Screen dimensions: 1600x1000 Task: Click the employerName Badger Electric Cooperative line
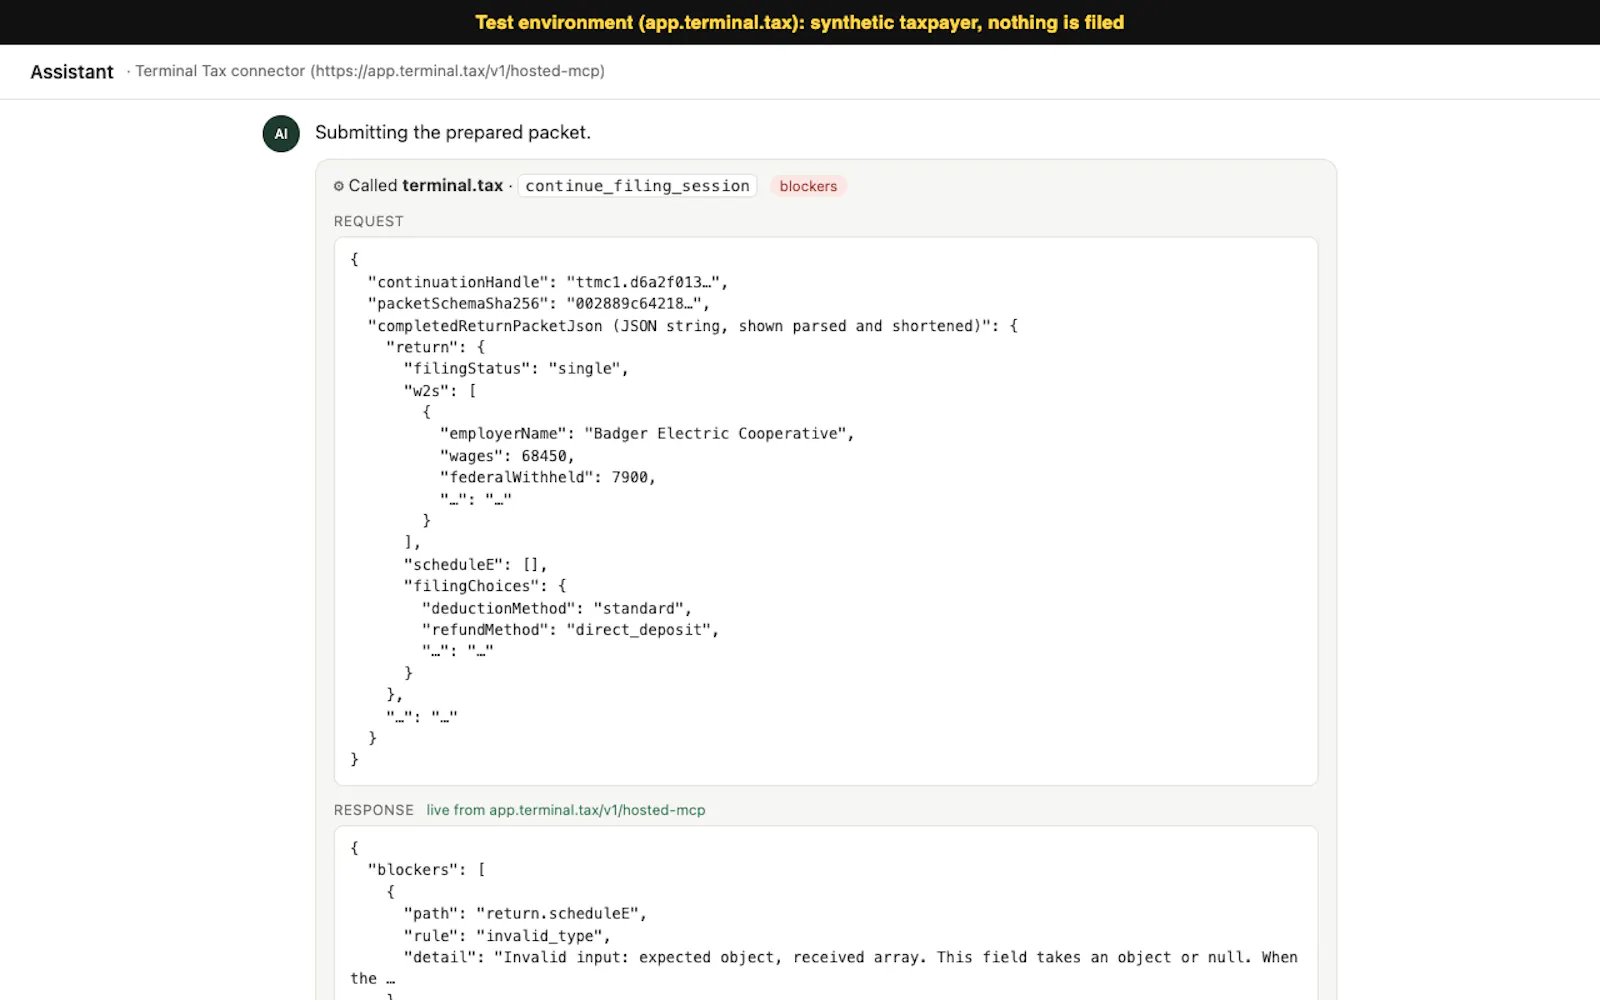click(647, 434)
